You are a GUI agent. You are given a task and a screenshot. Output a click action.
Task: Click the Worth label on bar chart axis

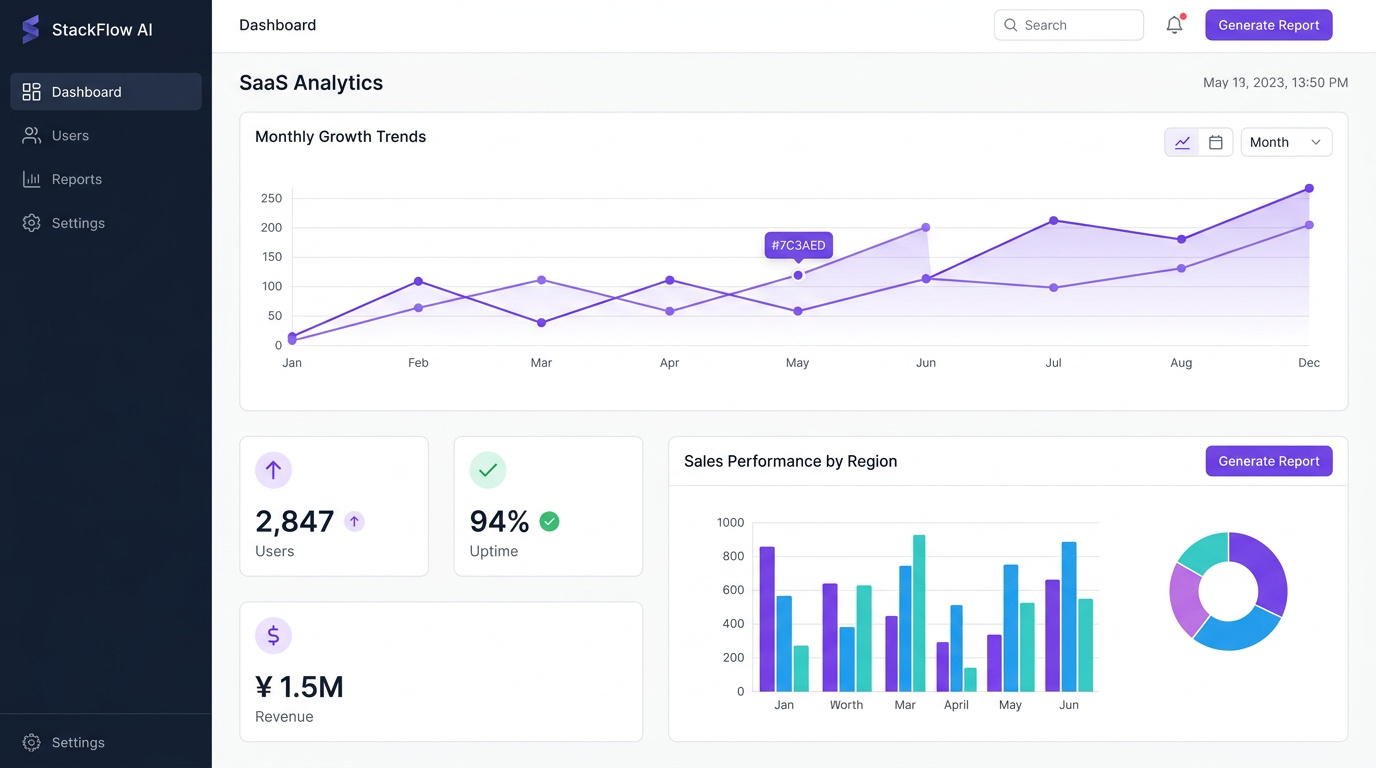pos(846,705)
